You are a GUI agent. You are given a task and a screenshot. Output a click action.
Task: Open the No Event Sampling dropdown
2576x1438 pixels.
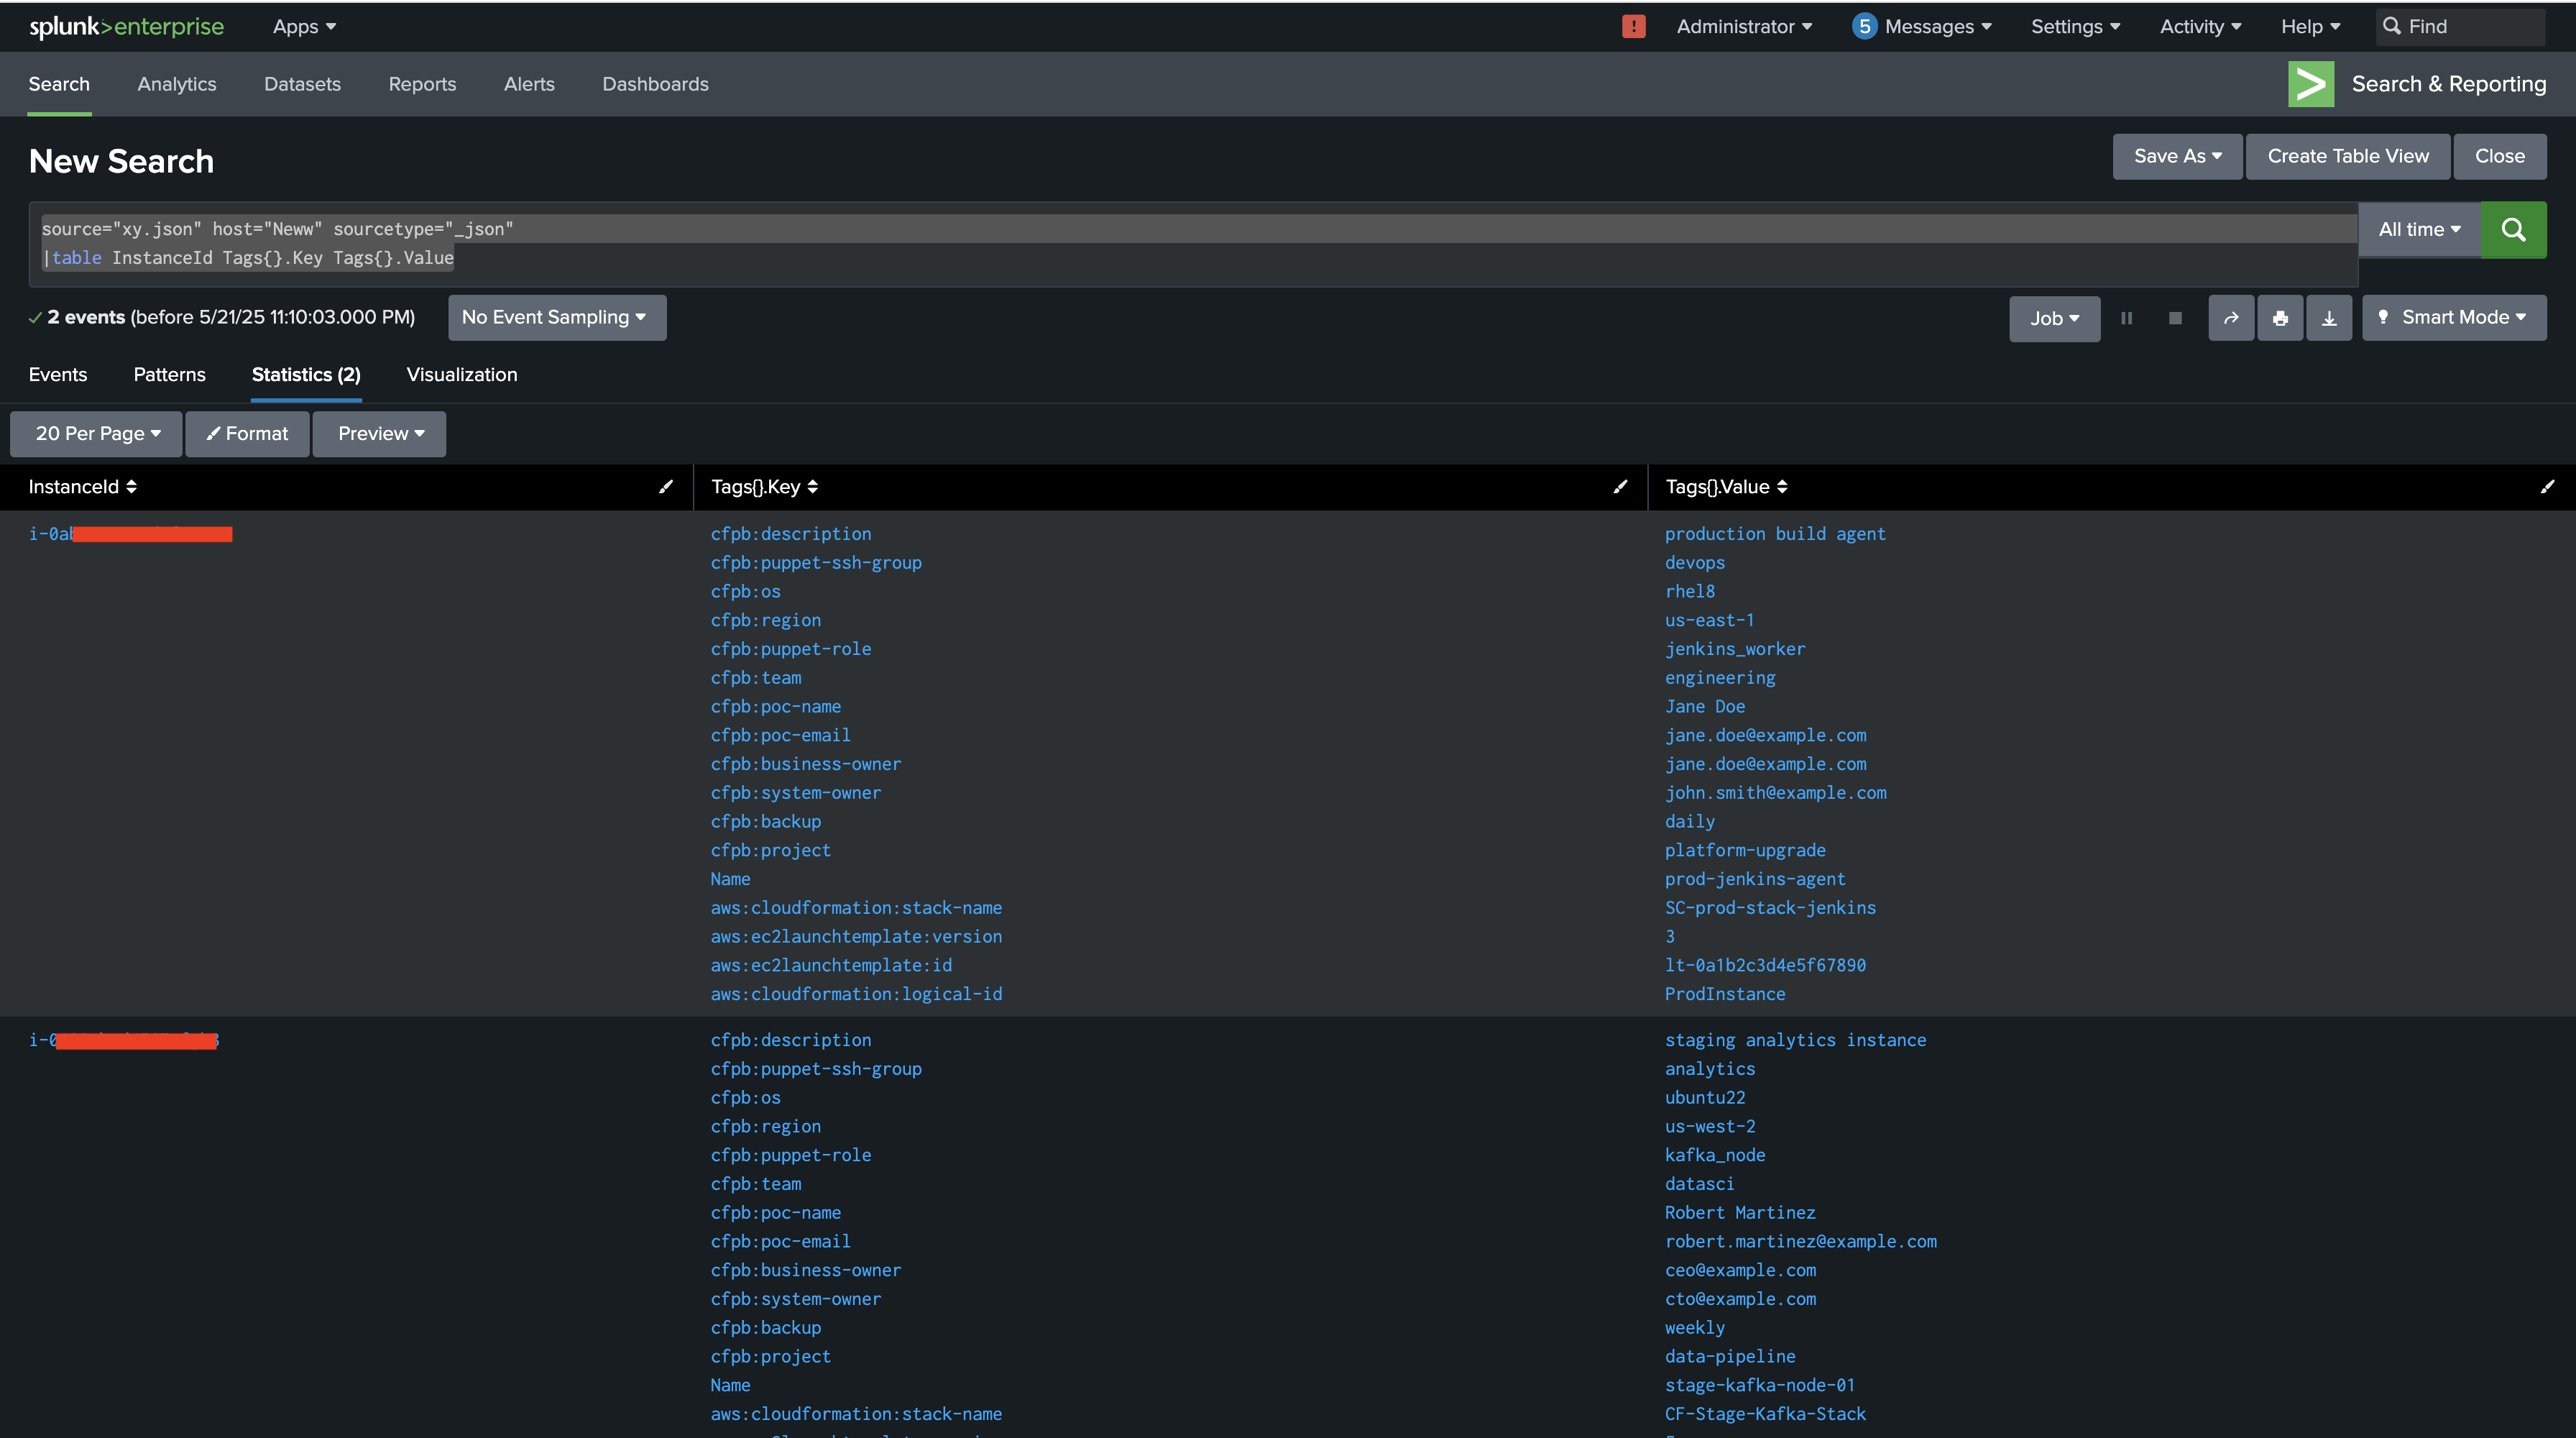click(556, 317)
